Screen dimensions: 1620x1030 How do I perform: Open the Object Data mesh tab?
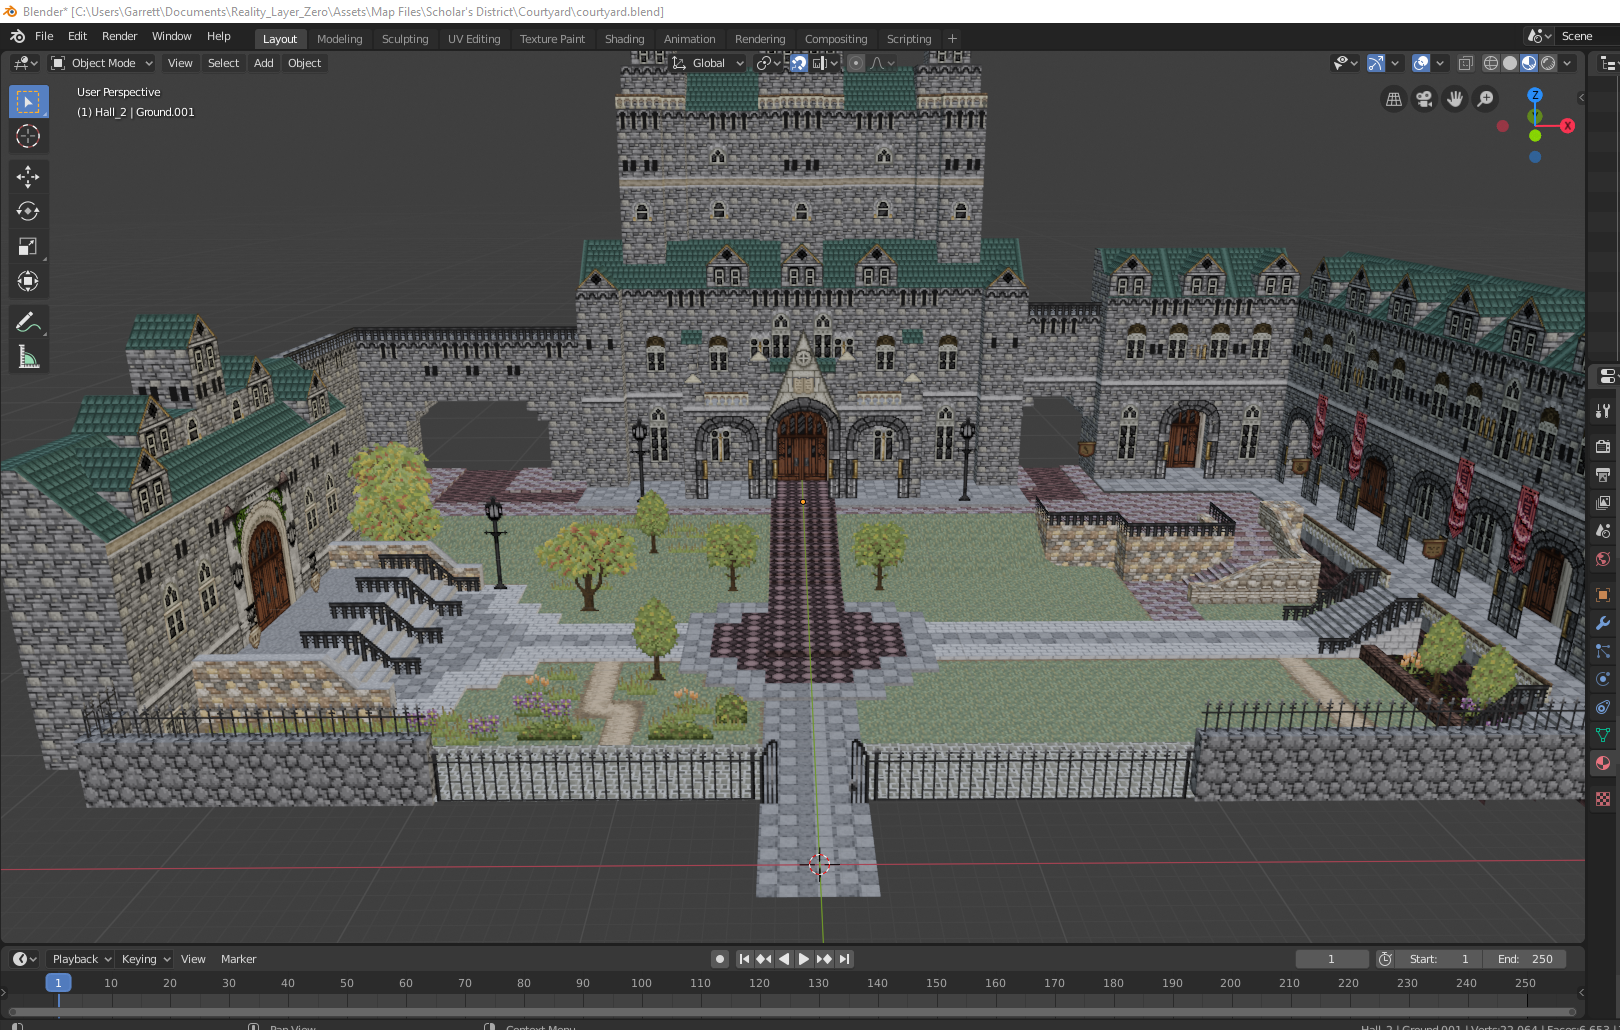[x=1603, y=734]
